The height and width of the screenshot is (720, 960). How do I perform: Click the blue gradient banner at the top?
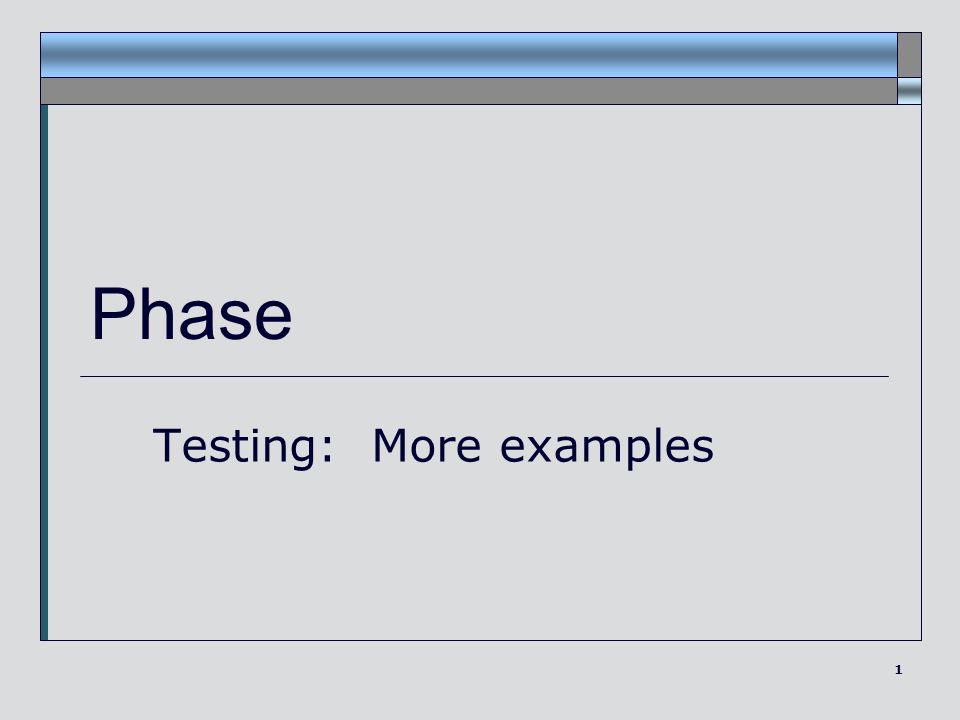click(469, 55)
